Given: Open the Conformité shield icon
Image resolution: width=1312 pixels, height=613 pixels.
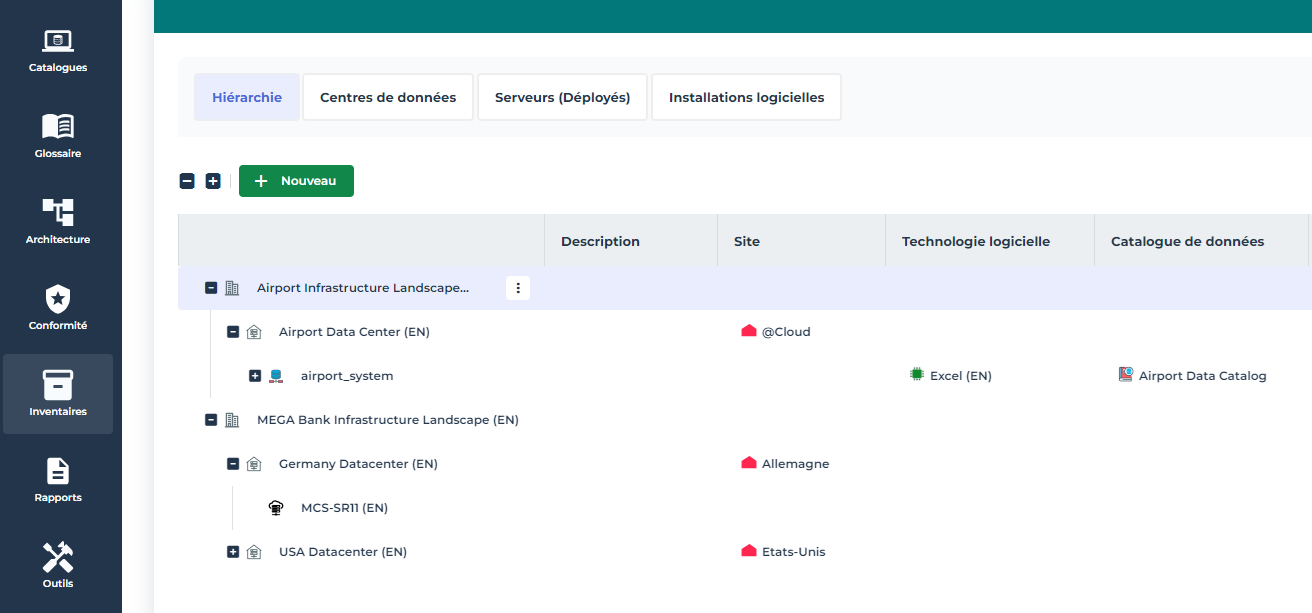Looking at the screenshot, I should pos(58,298).
